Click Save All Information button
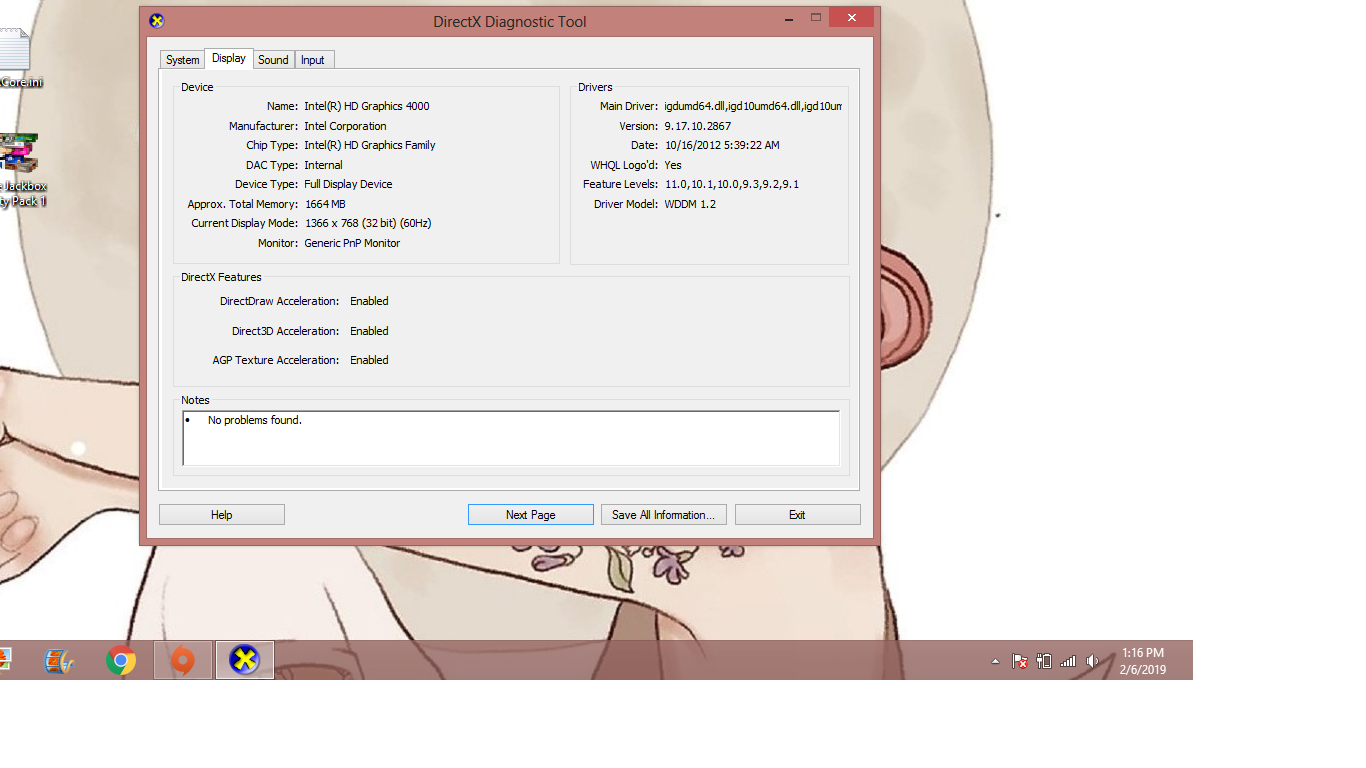This screenshot has height=768, width=1366. [663, 515]
